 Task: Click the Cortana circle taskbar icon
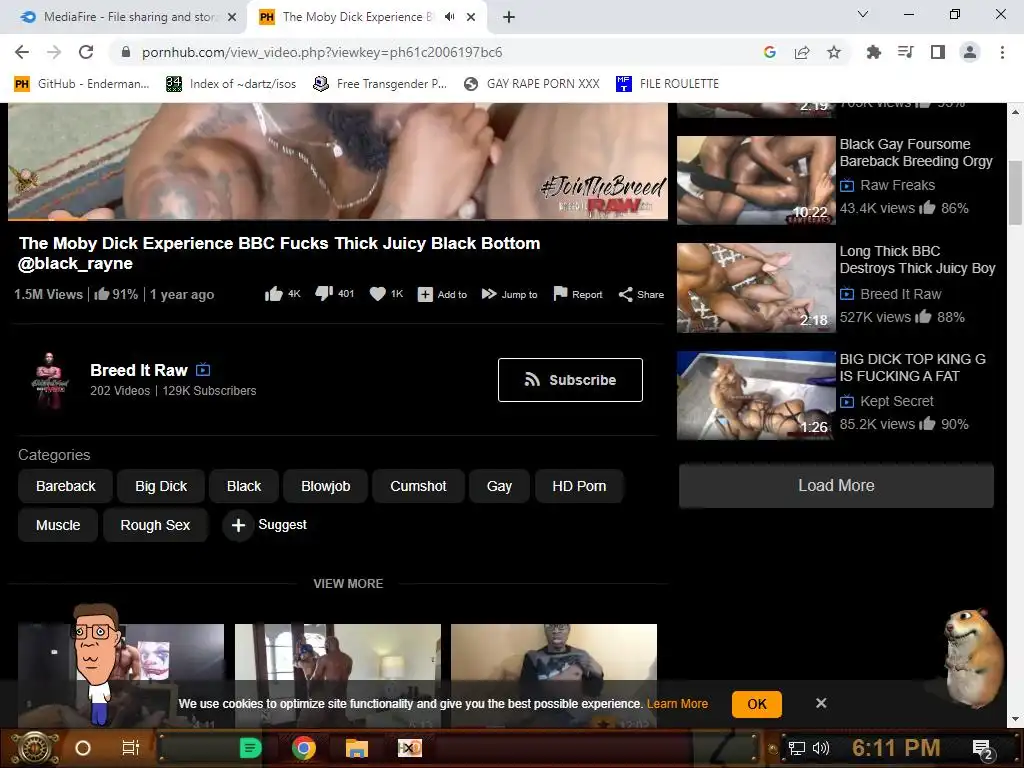[83, 748]
